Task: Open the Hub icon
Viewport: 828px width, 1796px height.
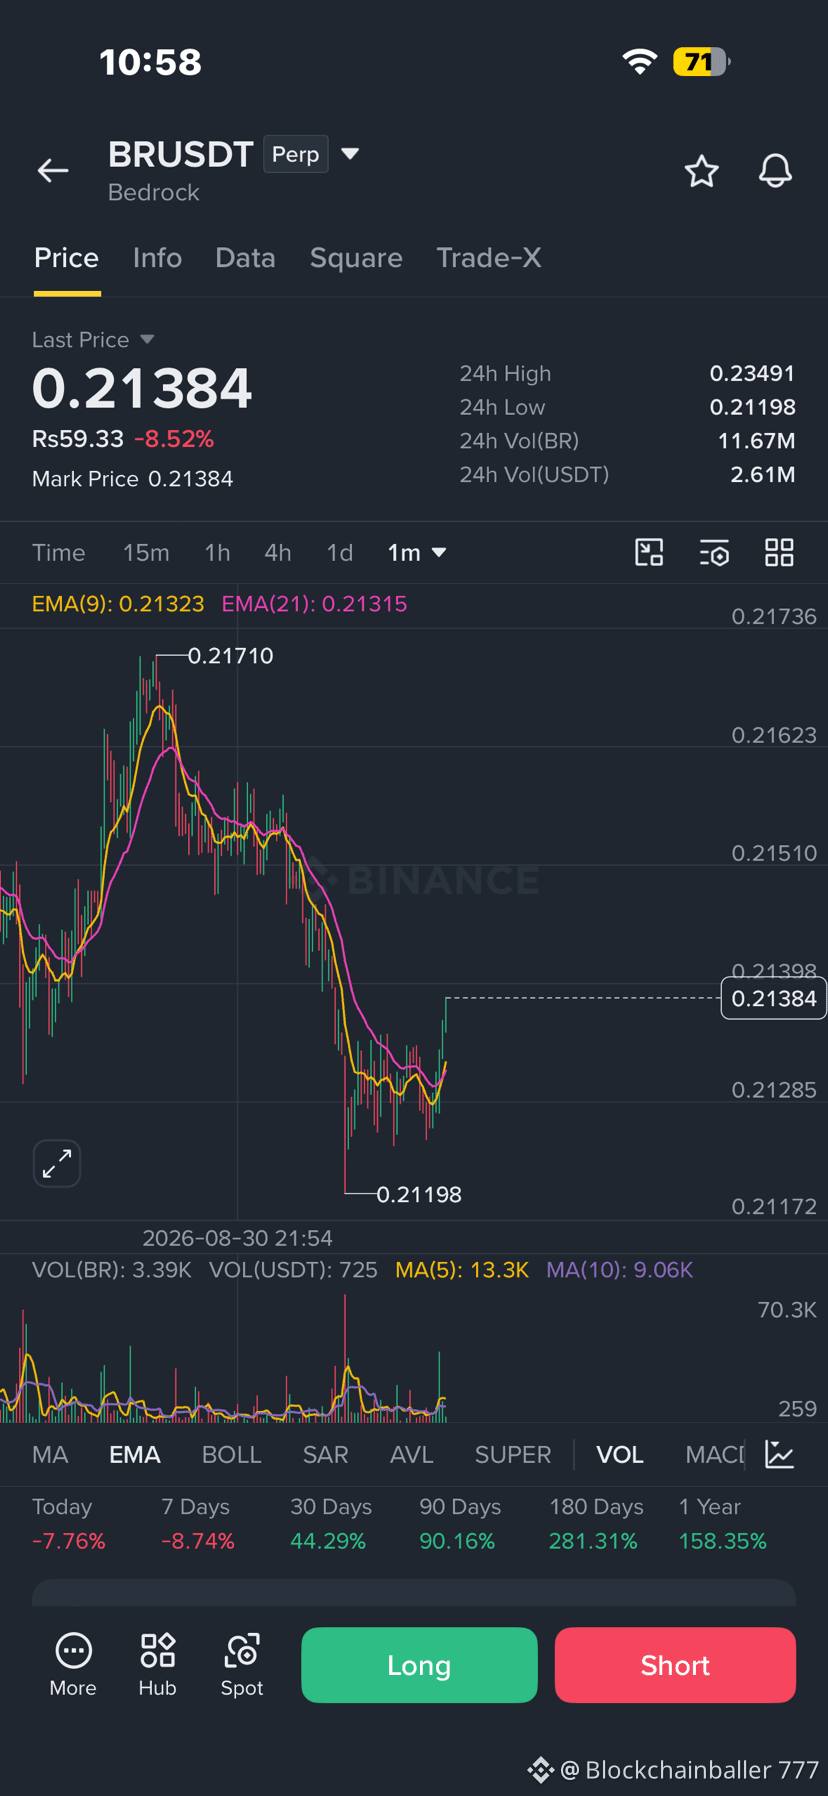Action: [x=157, y=1664]
